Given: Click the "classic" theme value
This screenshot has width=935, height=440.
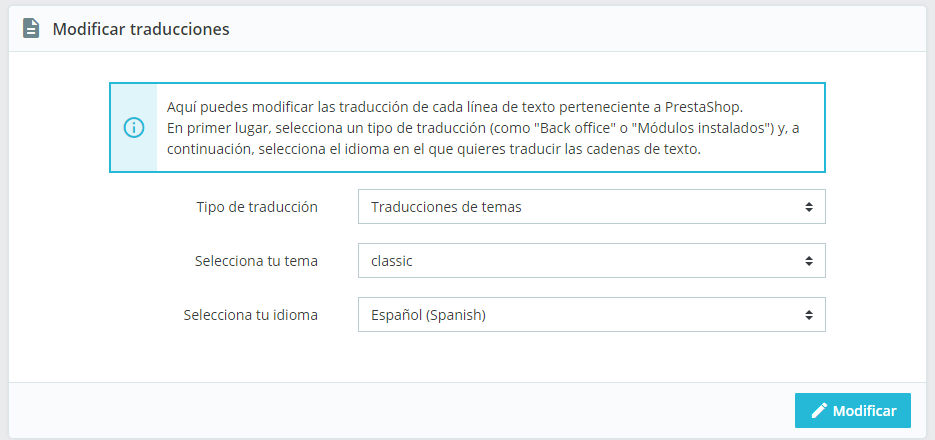Looking at the screenshot, I should (392, 261).
